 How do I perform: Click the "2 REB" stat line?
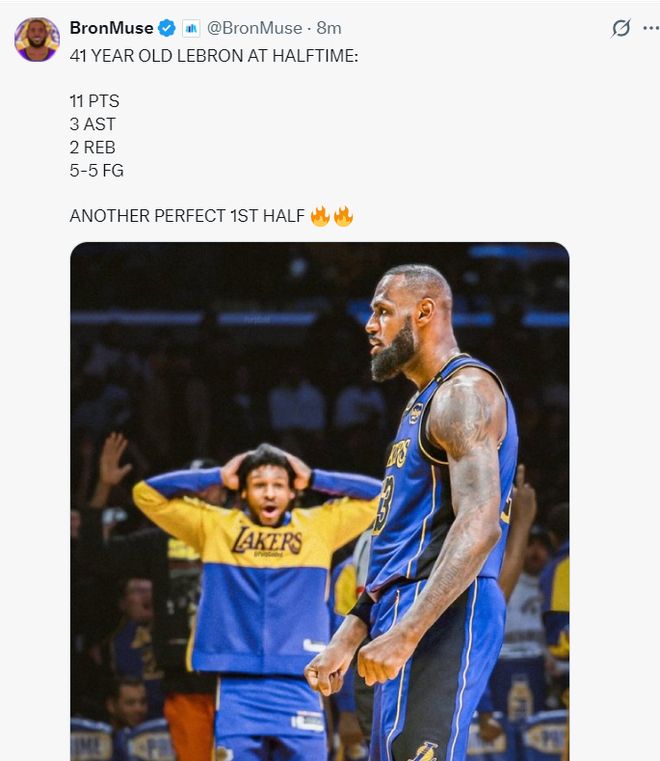(x=92, y=147)
